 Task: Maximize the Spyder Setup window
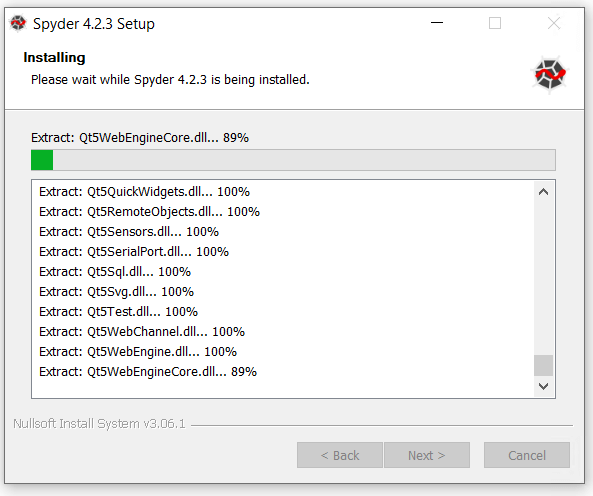[x=495, y=23]
